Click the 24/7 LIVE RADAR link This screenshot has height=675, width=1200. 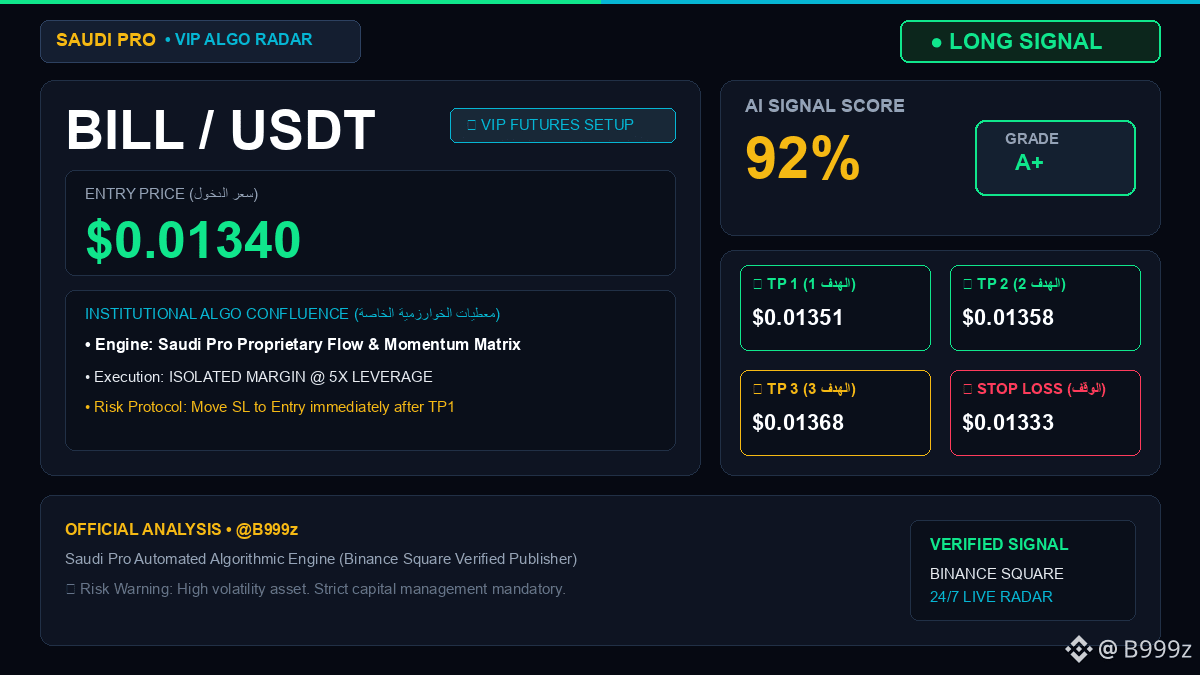point(991,597)
